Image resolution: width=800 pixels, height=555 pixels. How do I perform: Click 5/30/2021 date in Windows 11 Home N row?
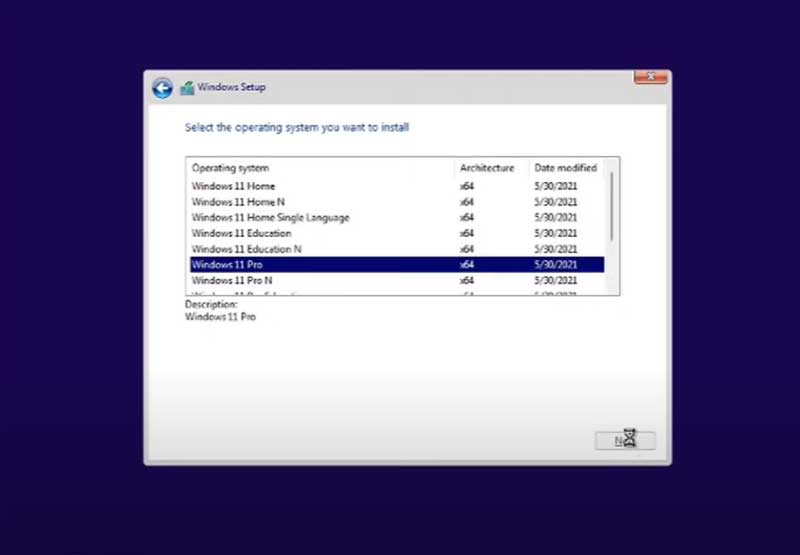point(556,202)
